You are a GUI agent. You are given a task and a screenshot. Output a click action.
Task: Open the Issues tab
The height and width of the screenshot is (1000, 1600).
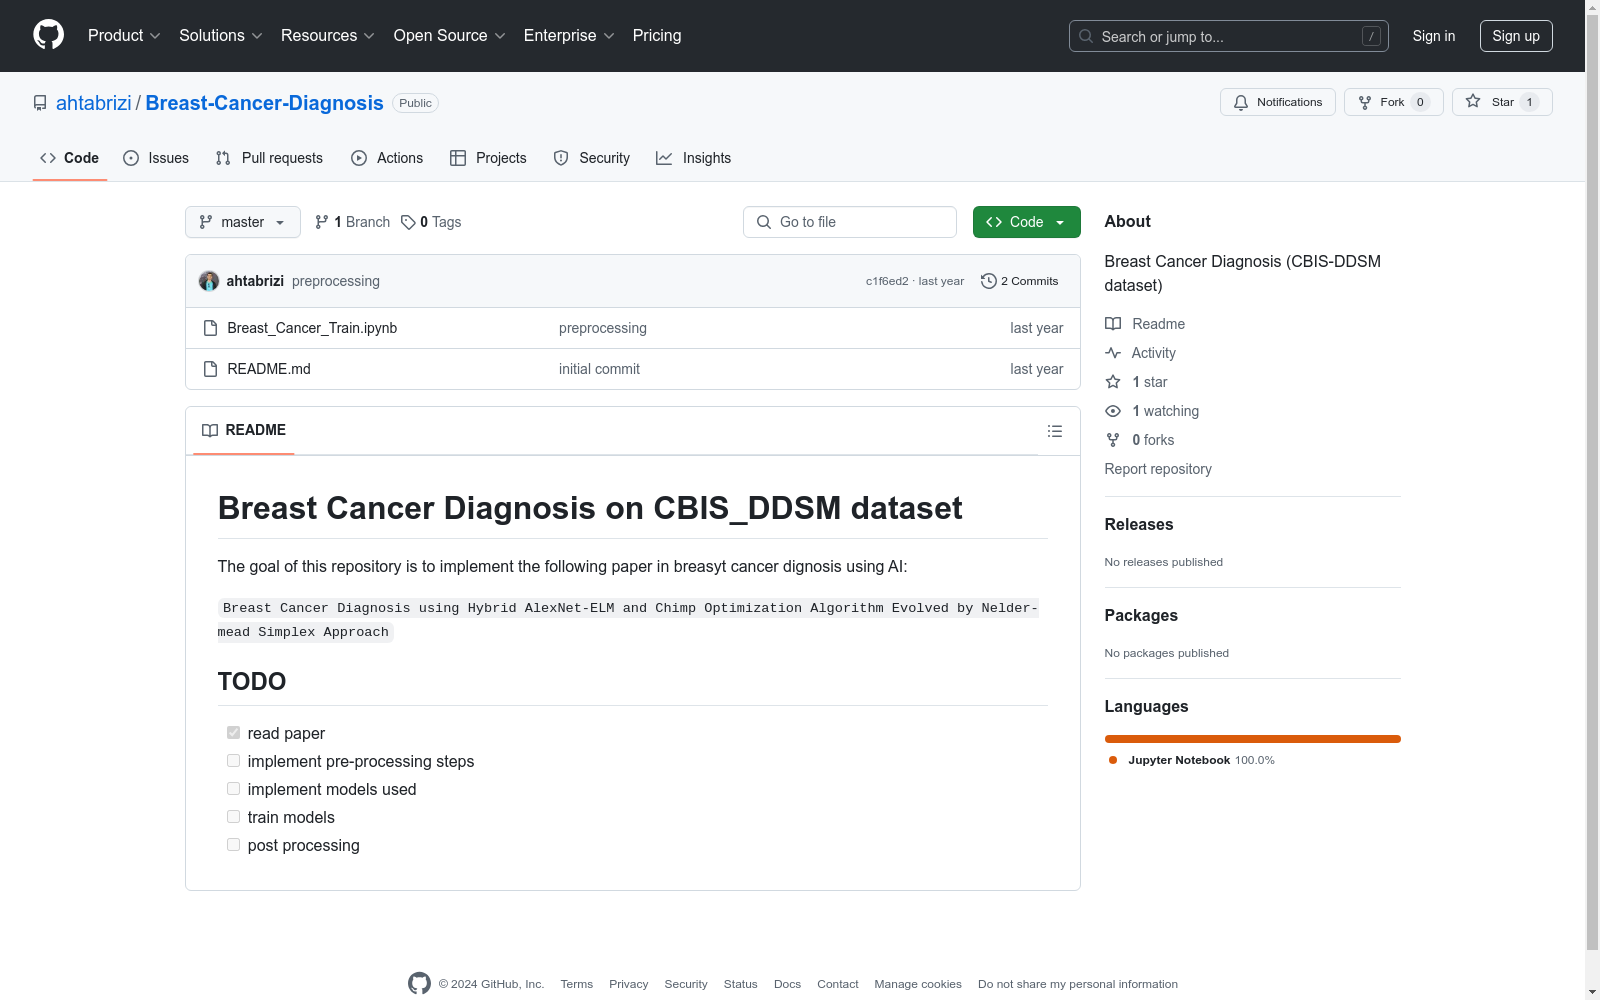click(x=156, y=158)
